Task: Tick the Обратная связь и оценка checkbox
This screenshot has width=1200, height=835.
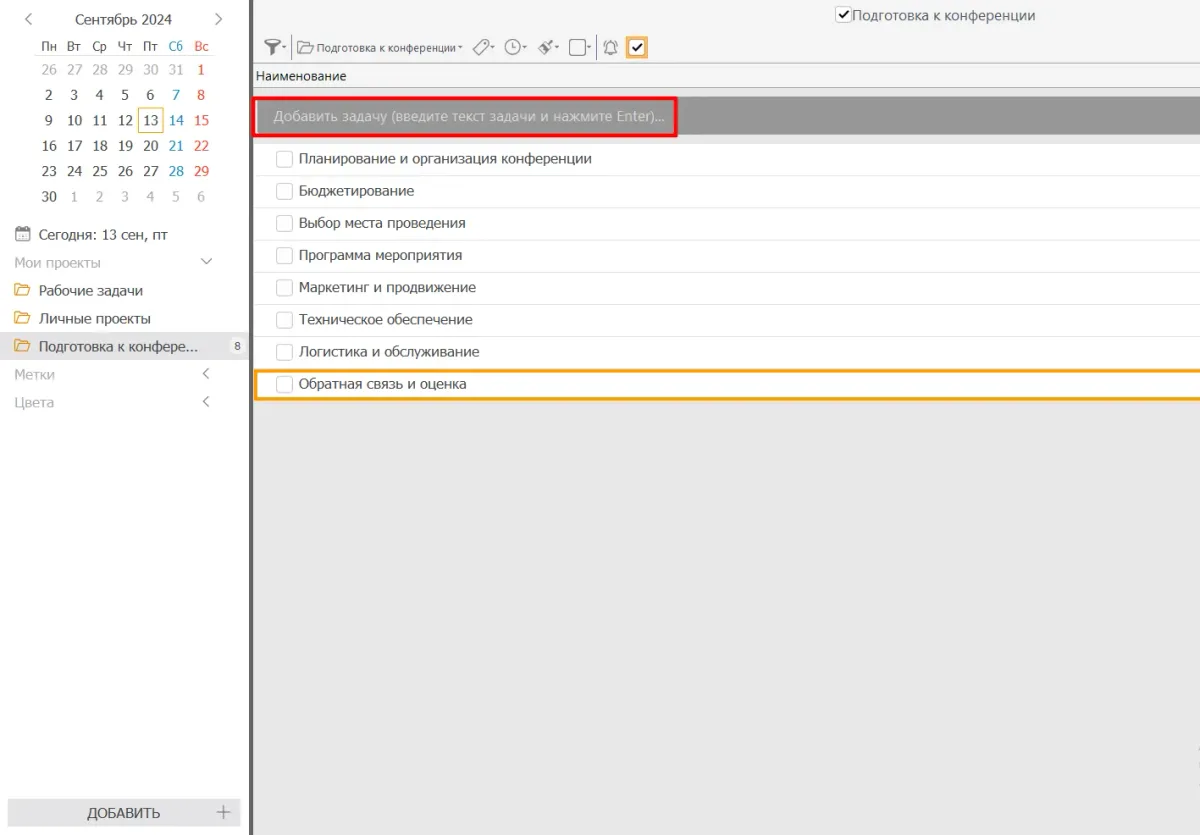Action: [284, 384]
